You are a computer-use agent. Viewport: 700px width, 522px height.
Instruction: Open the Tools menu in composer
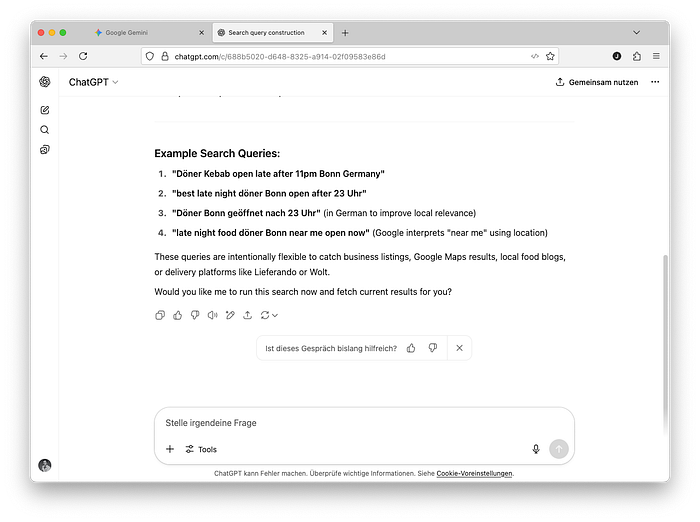[x=201, y=449]
